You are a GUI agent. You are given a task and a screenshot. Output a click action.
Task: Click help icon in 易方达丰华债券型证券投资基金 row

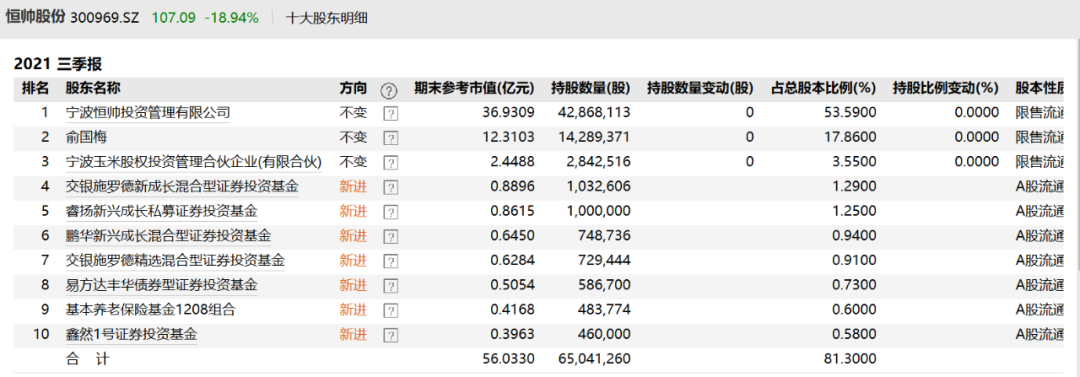(390, 286)
